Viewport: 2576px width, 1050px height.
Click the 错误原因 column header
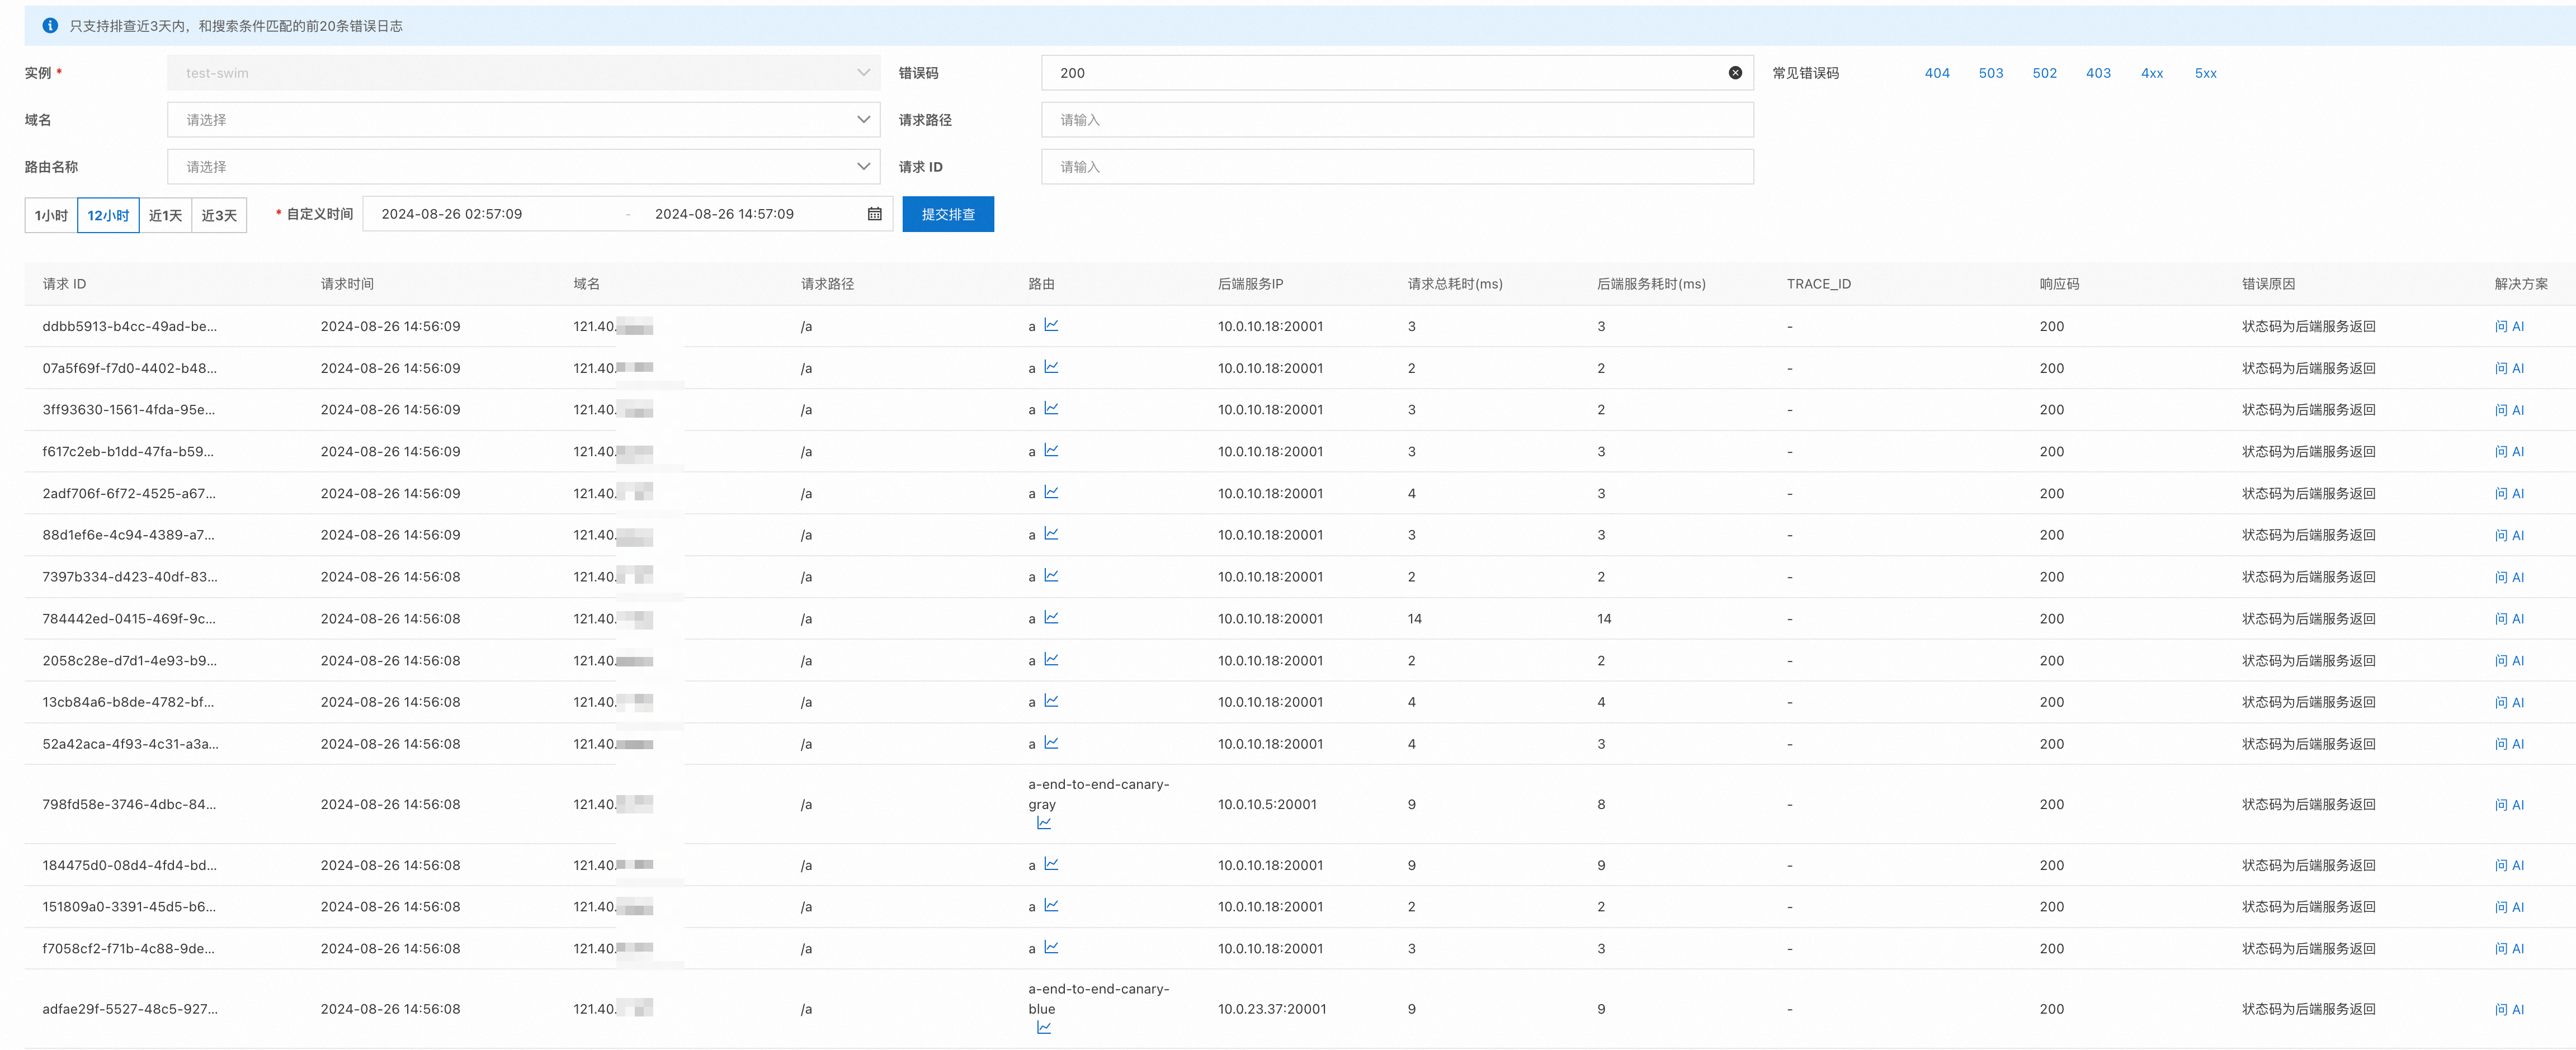pyautogui.click(x=2268, y=284)
